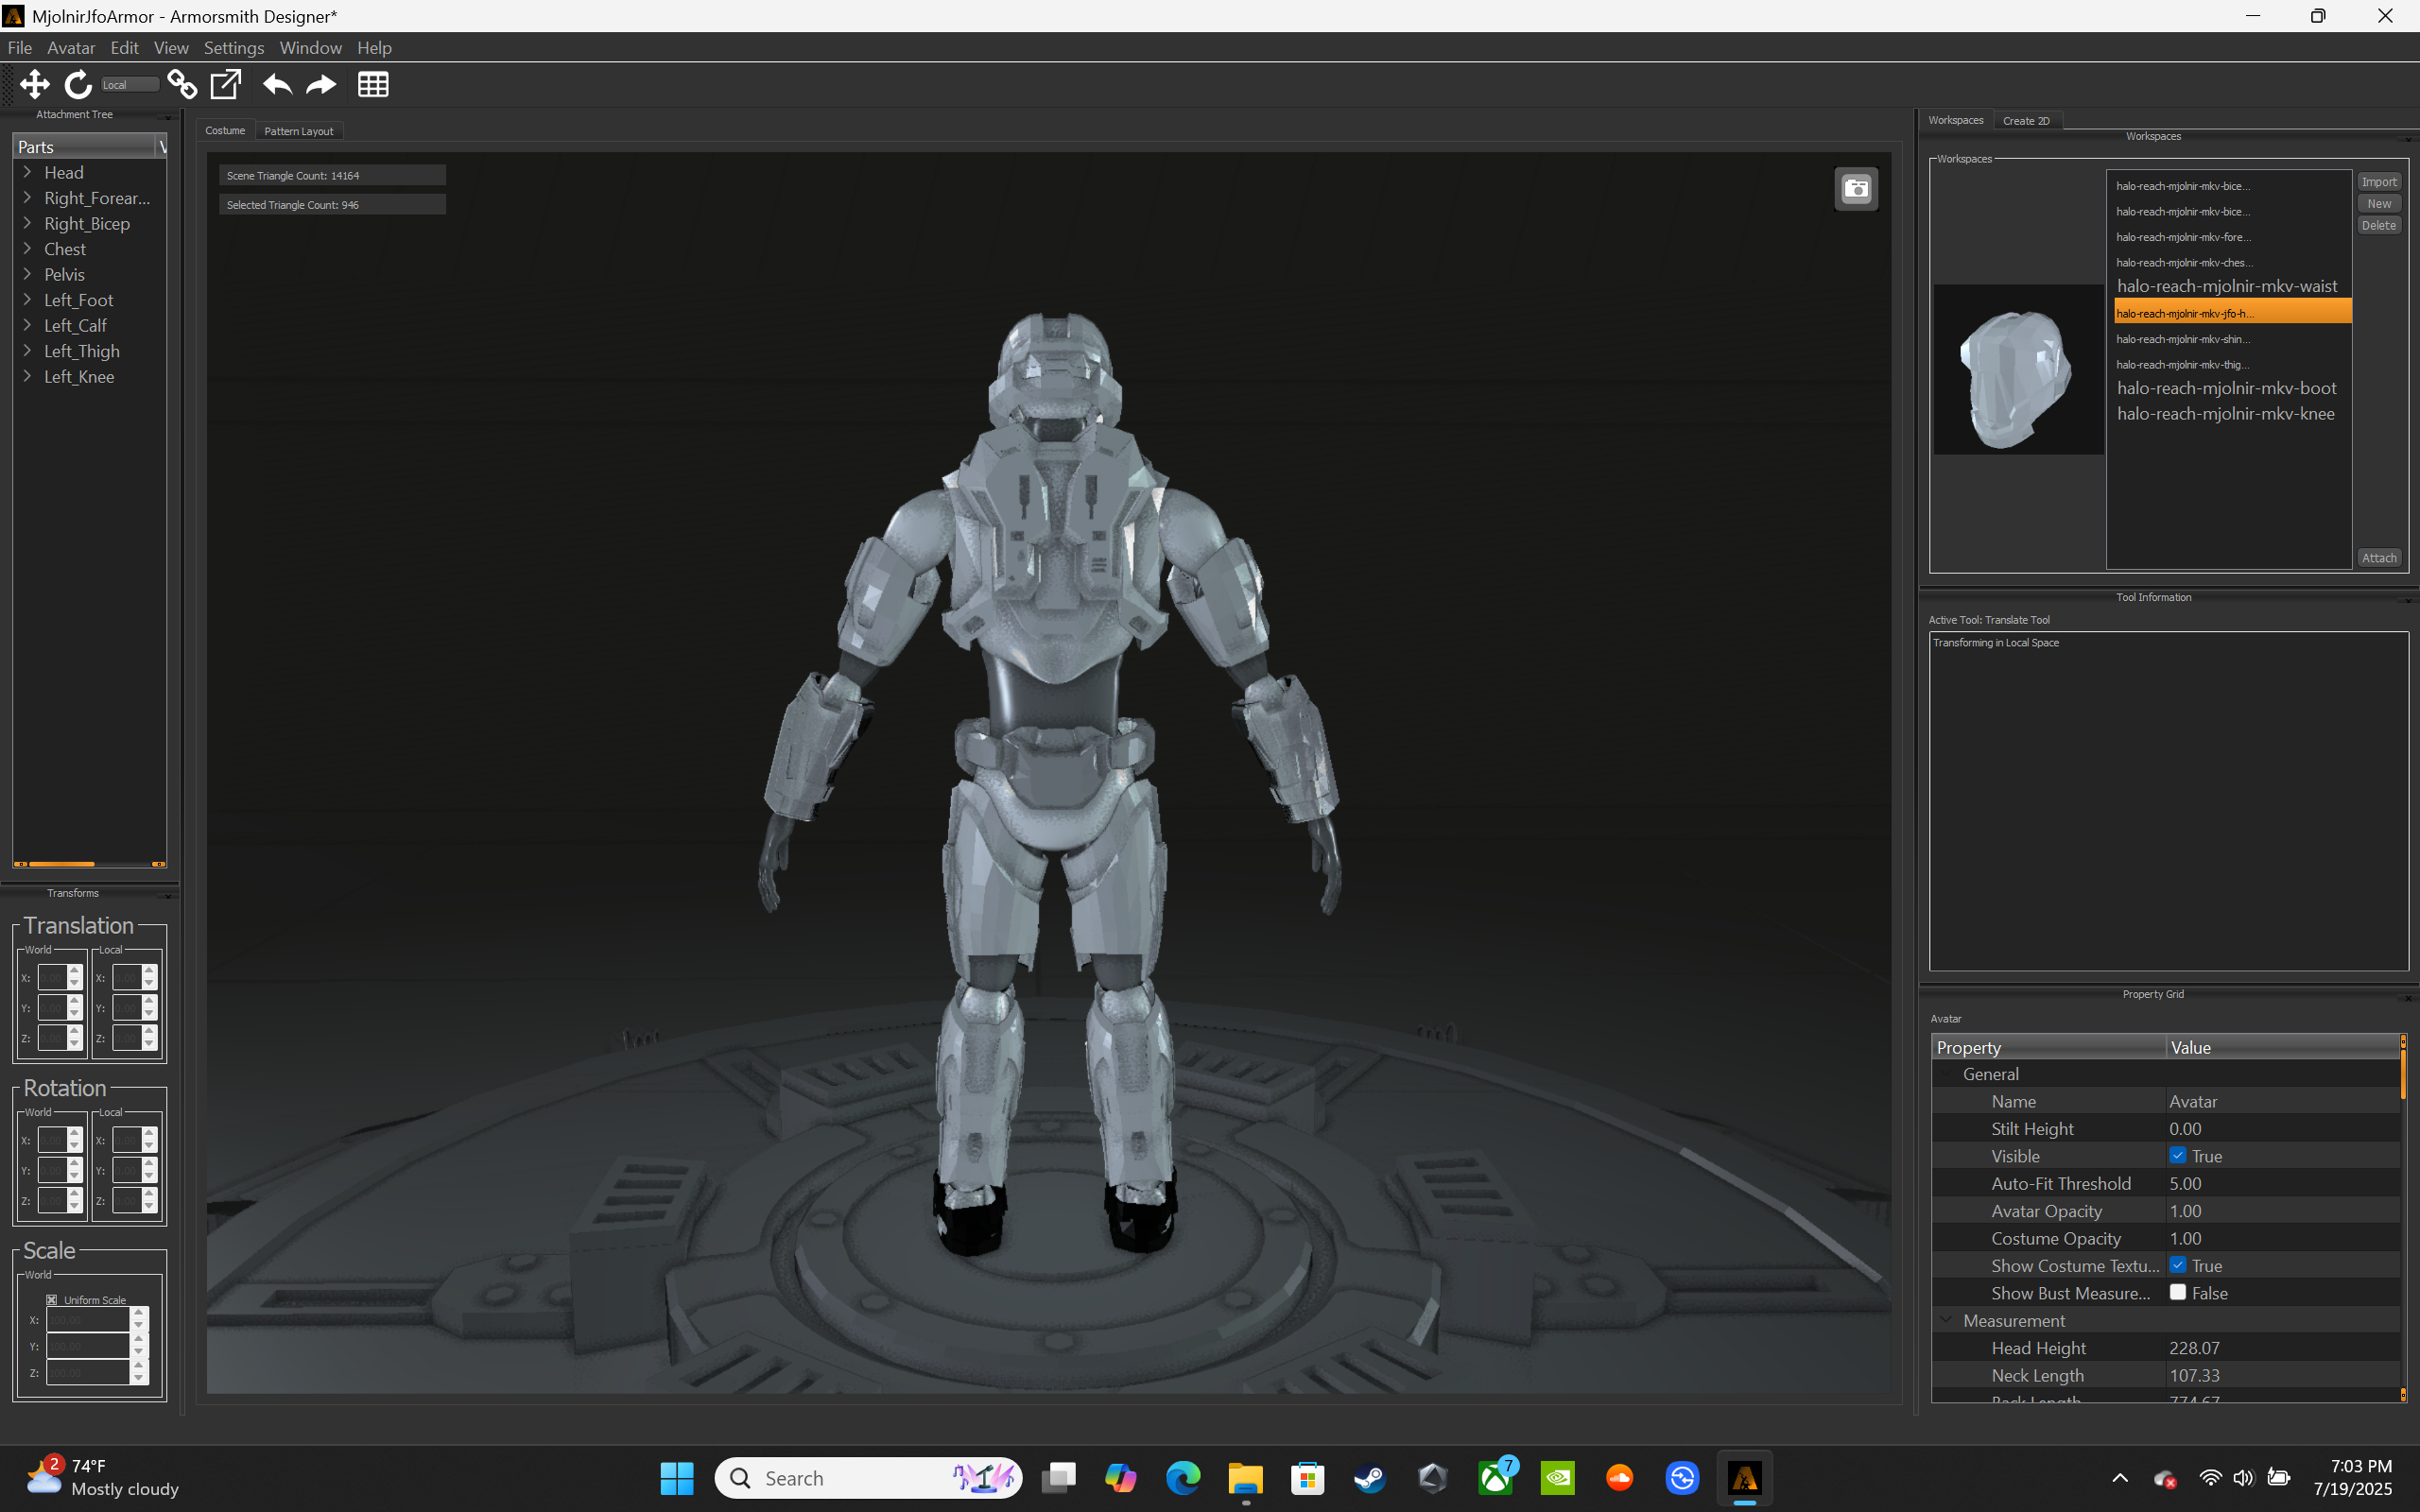Viewport: 2420px width, 1512px height.
Task: Click the Import workspace button
Action: 2379,182
